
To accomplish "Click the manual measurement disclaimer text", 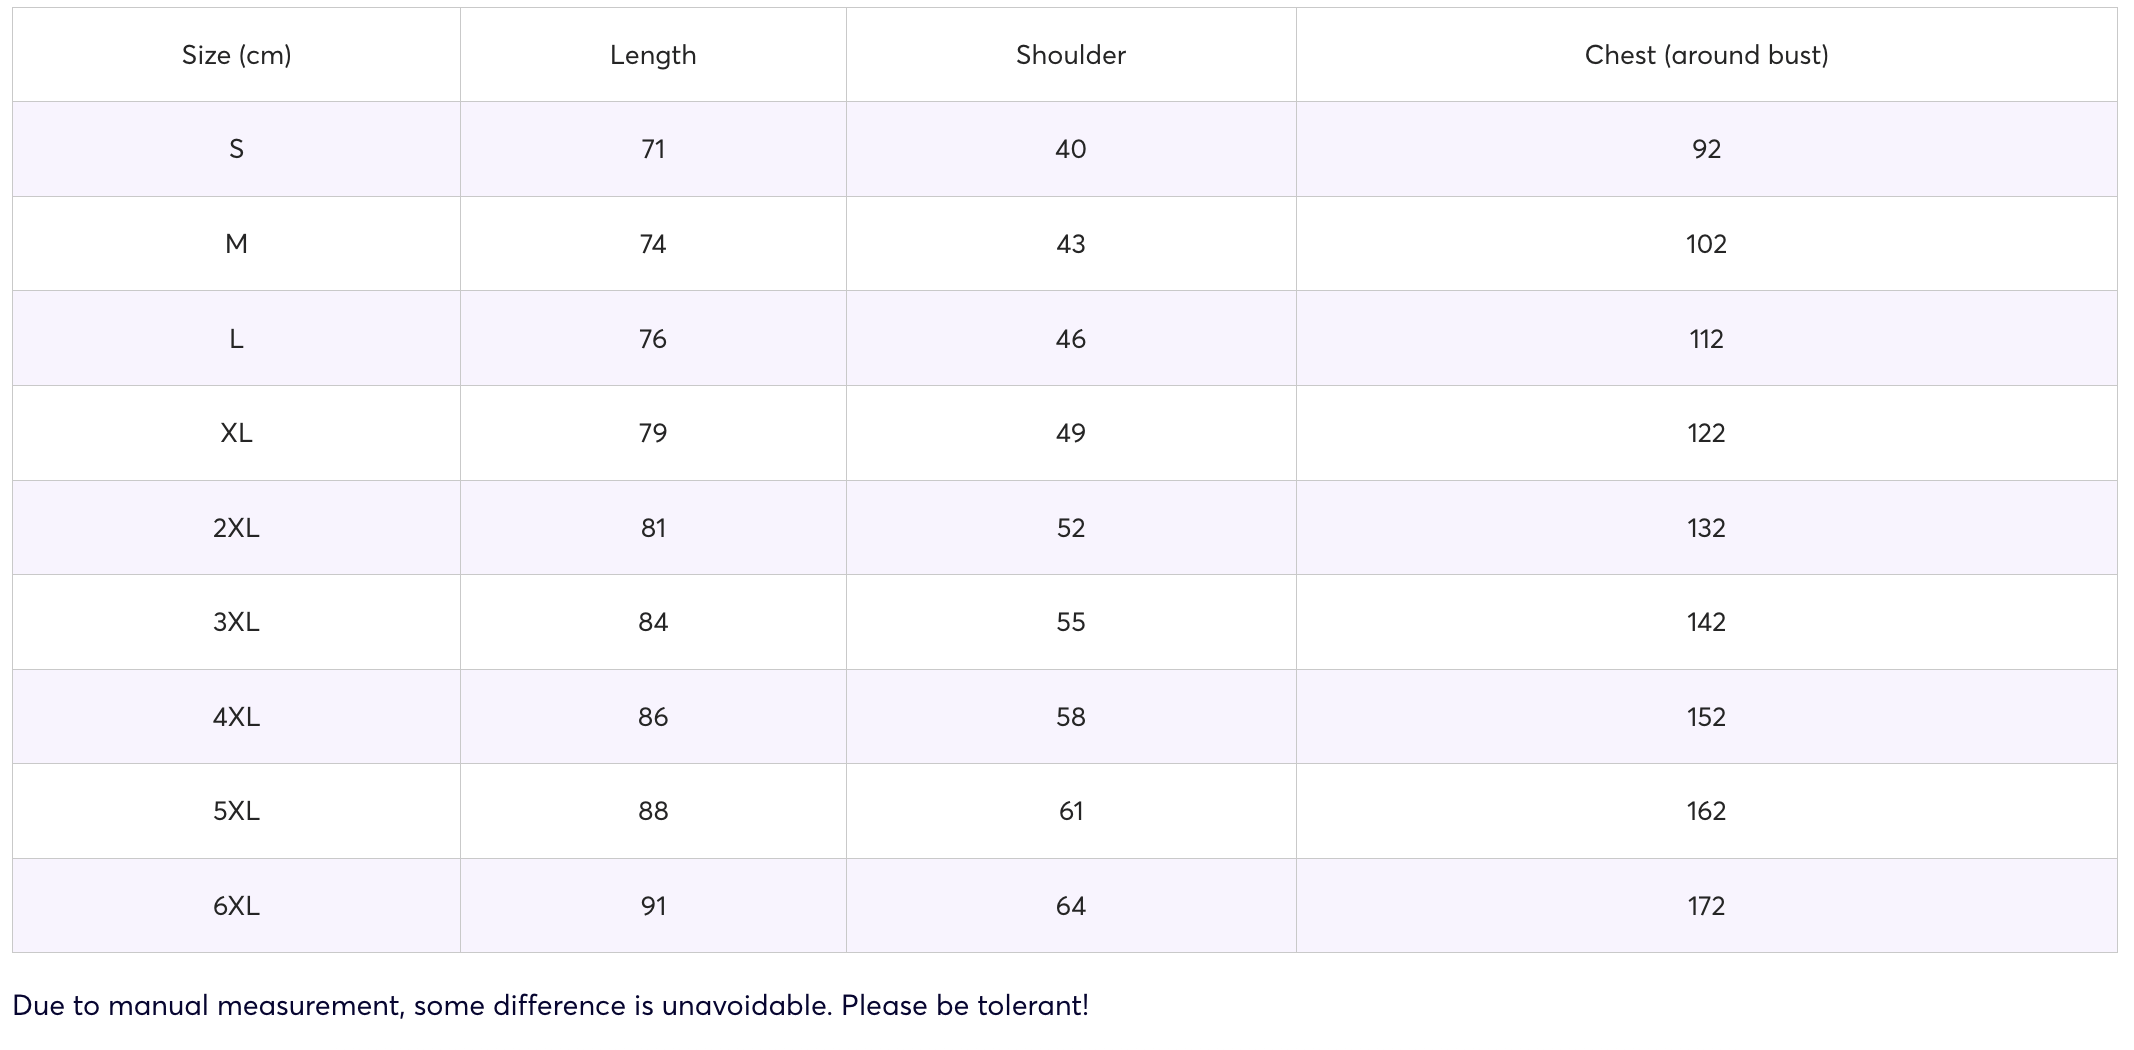I will click(x=550, y=1005).
